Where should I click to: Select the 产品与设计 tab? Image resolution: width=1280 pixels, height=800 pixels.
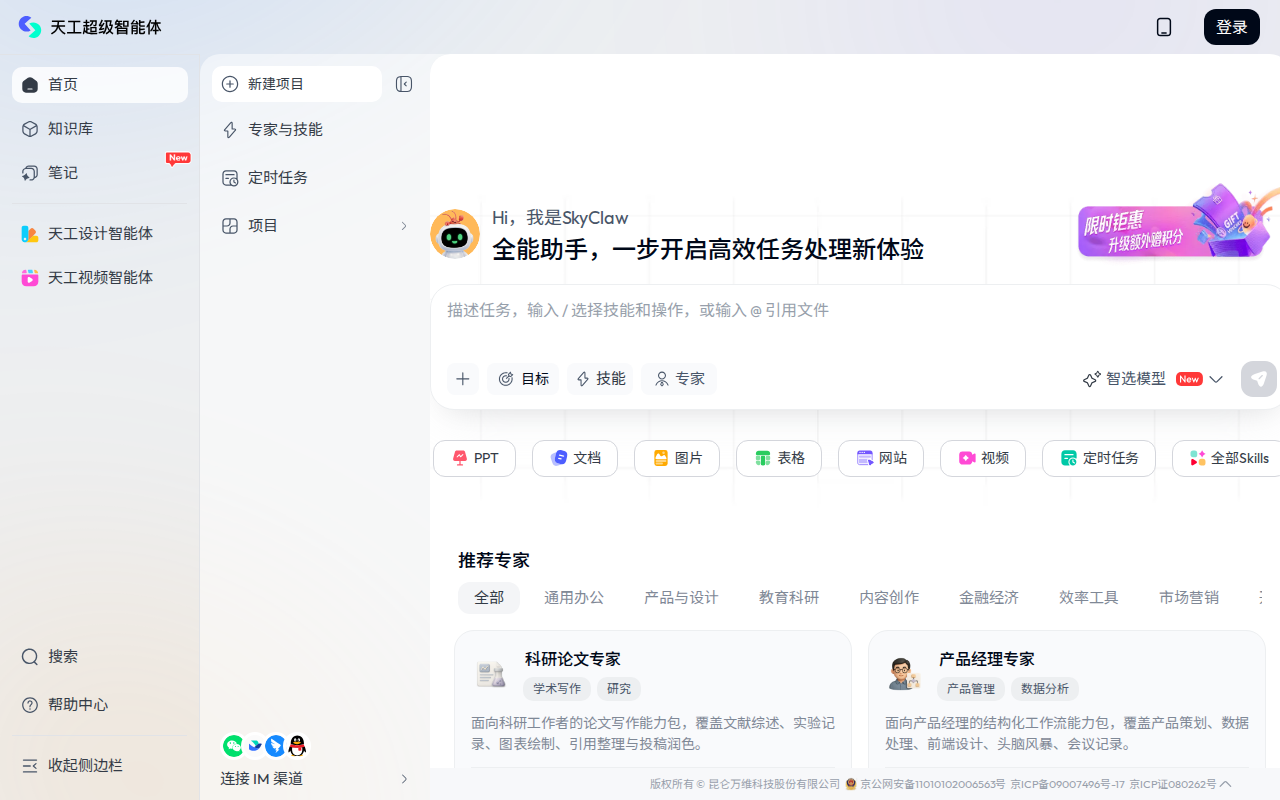tap(681, 598)
